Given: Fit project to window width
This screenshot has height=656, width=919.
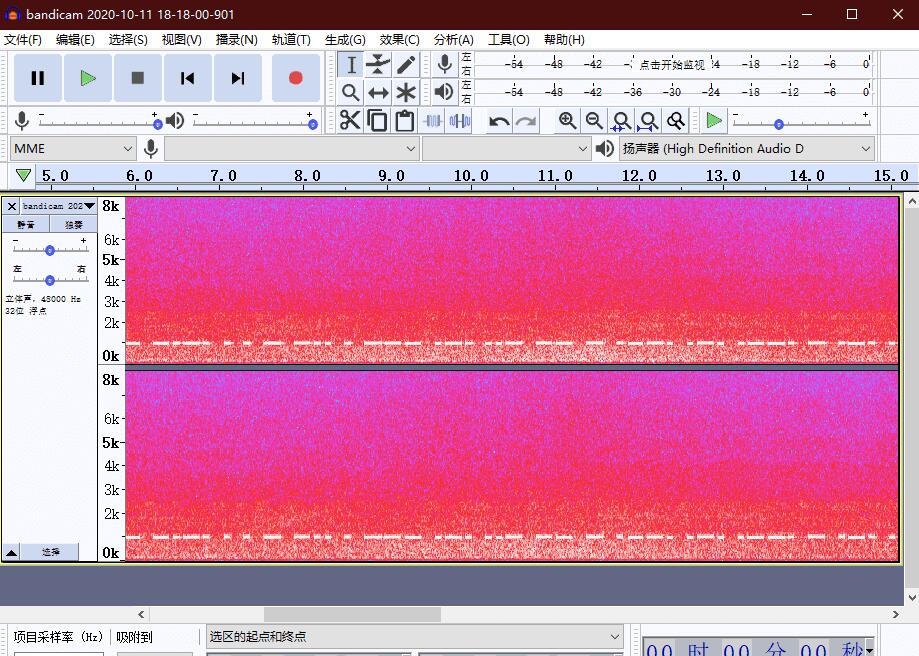Looking at the screenshot, I should pyautogui.click(x=648, y=121).
